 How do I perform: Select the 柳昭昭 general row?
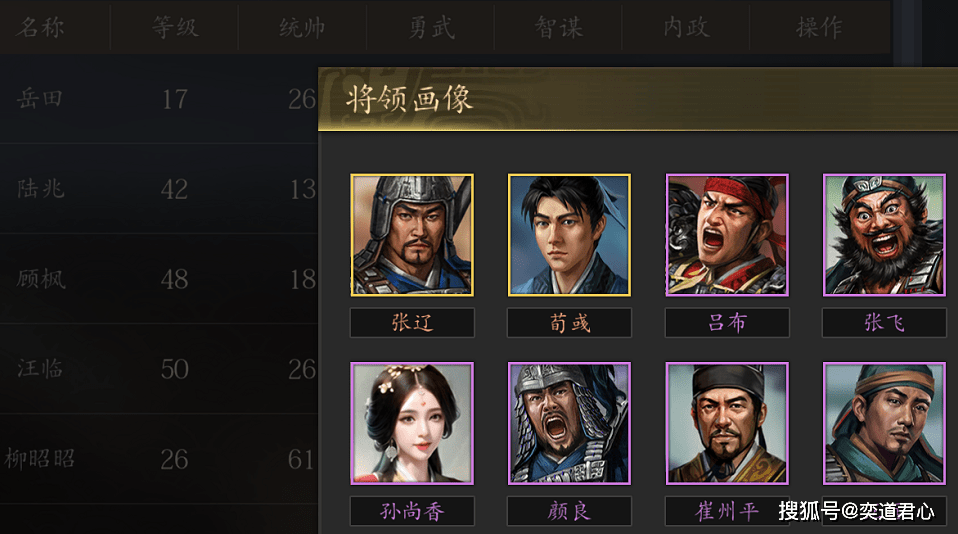click(x=159, y=459)
